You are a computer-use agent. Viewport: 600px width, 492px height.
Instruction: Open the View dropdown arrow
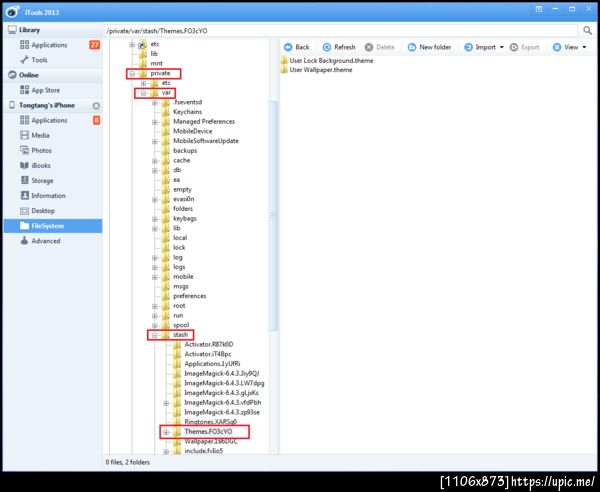[x=584, y=47]
